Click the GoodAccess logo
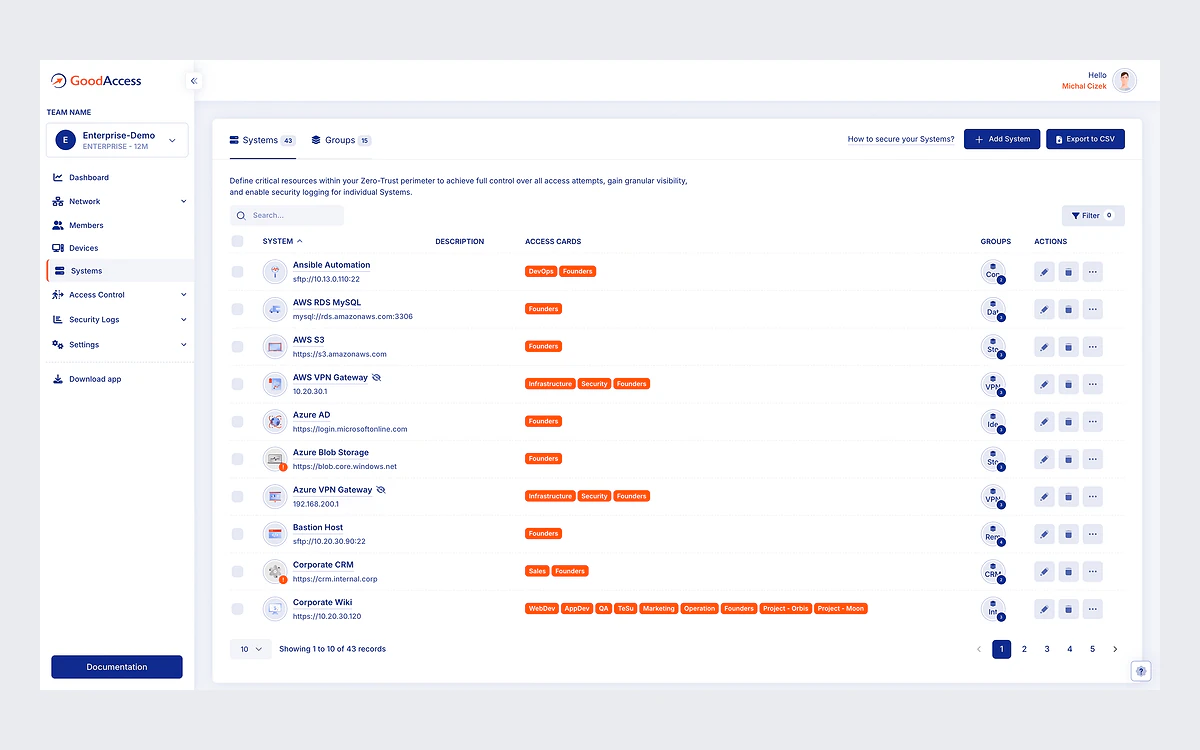Viewport: 1200px width, 750px height. (96, 81)
